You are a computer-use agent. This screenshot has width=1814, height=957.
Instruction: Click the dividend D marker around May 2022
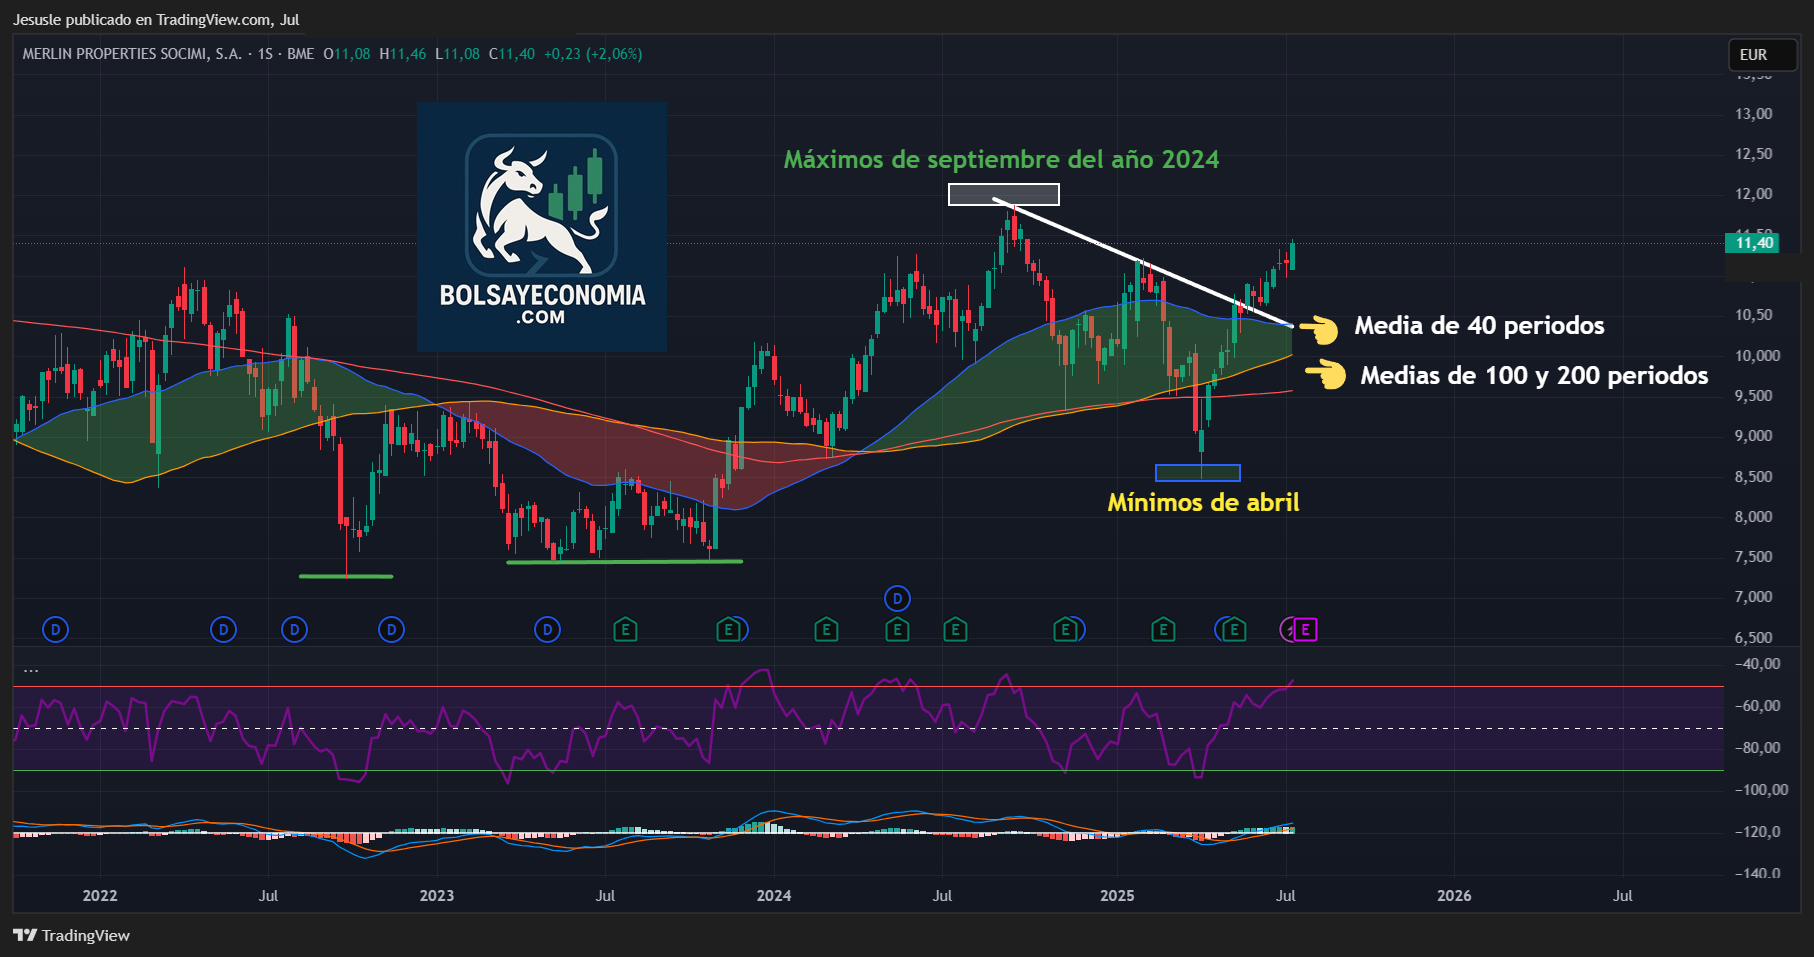coord(223,630)
